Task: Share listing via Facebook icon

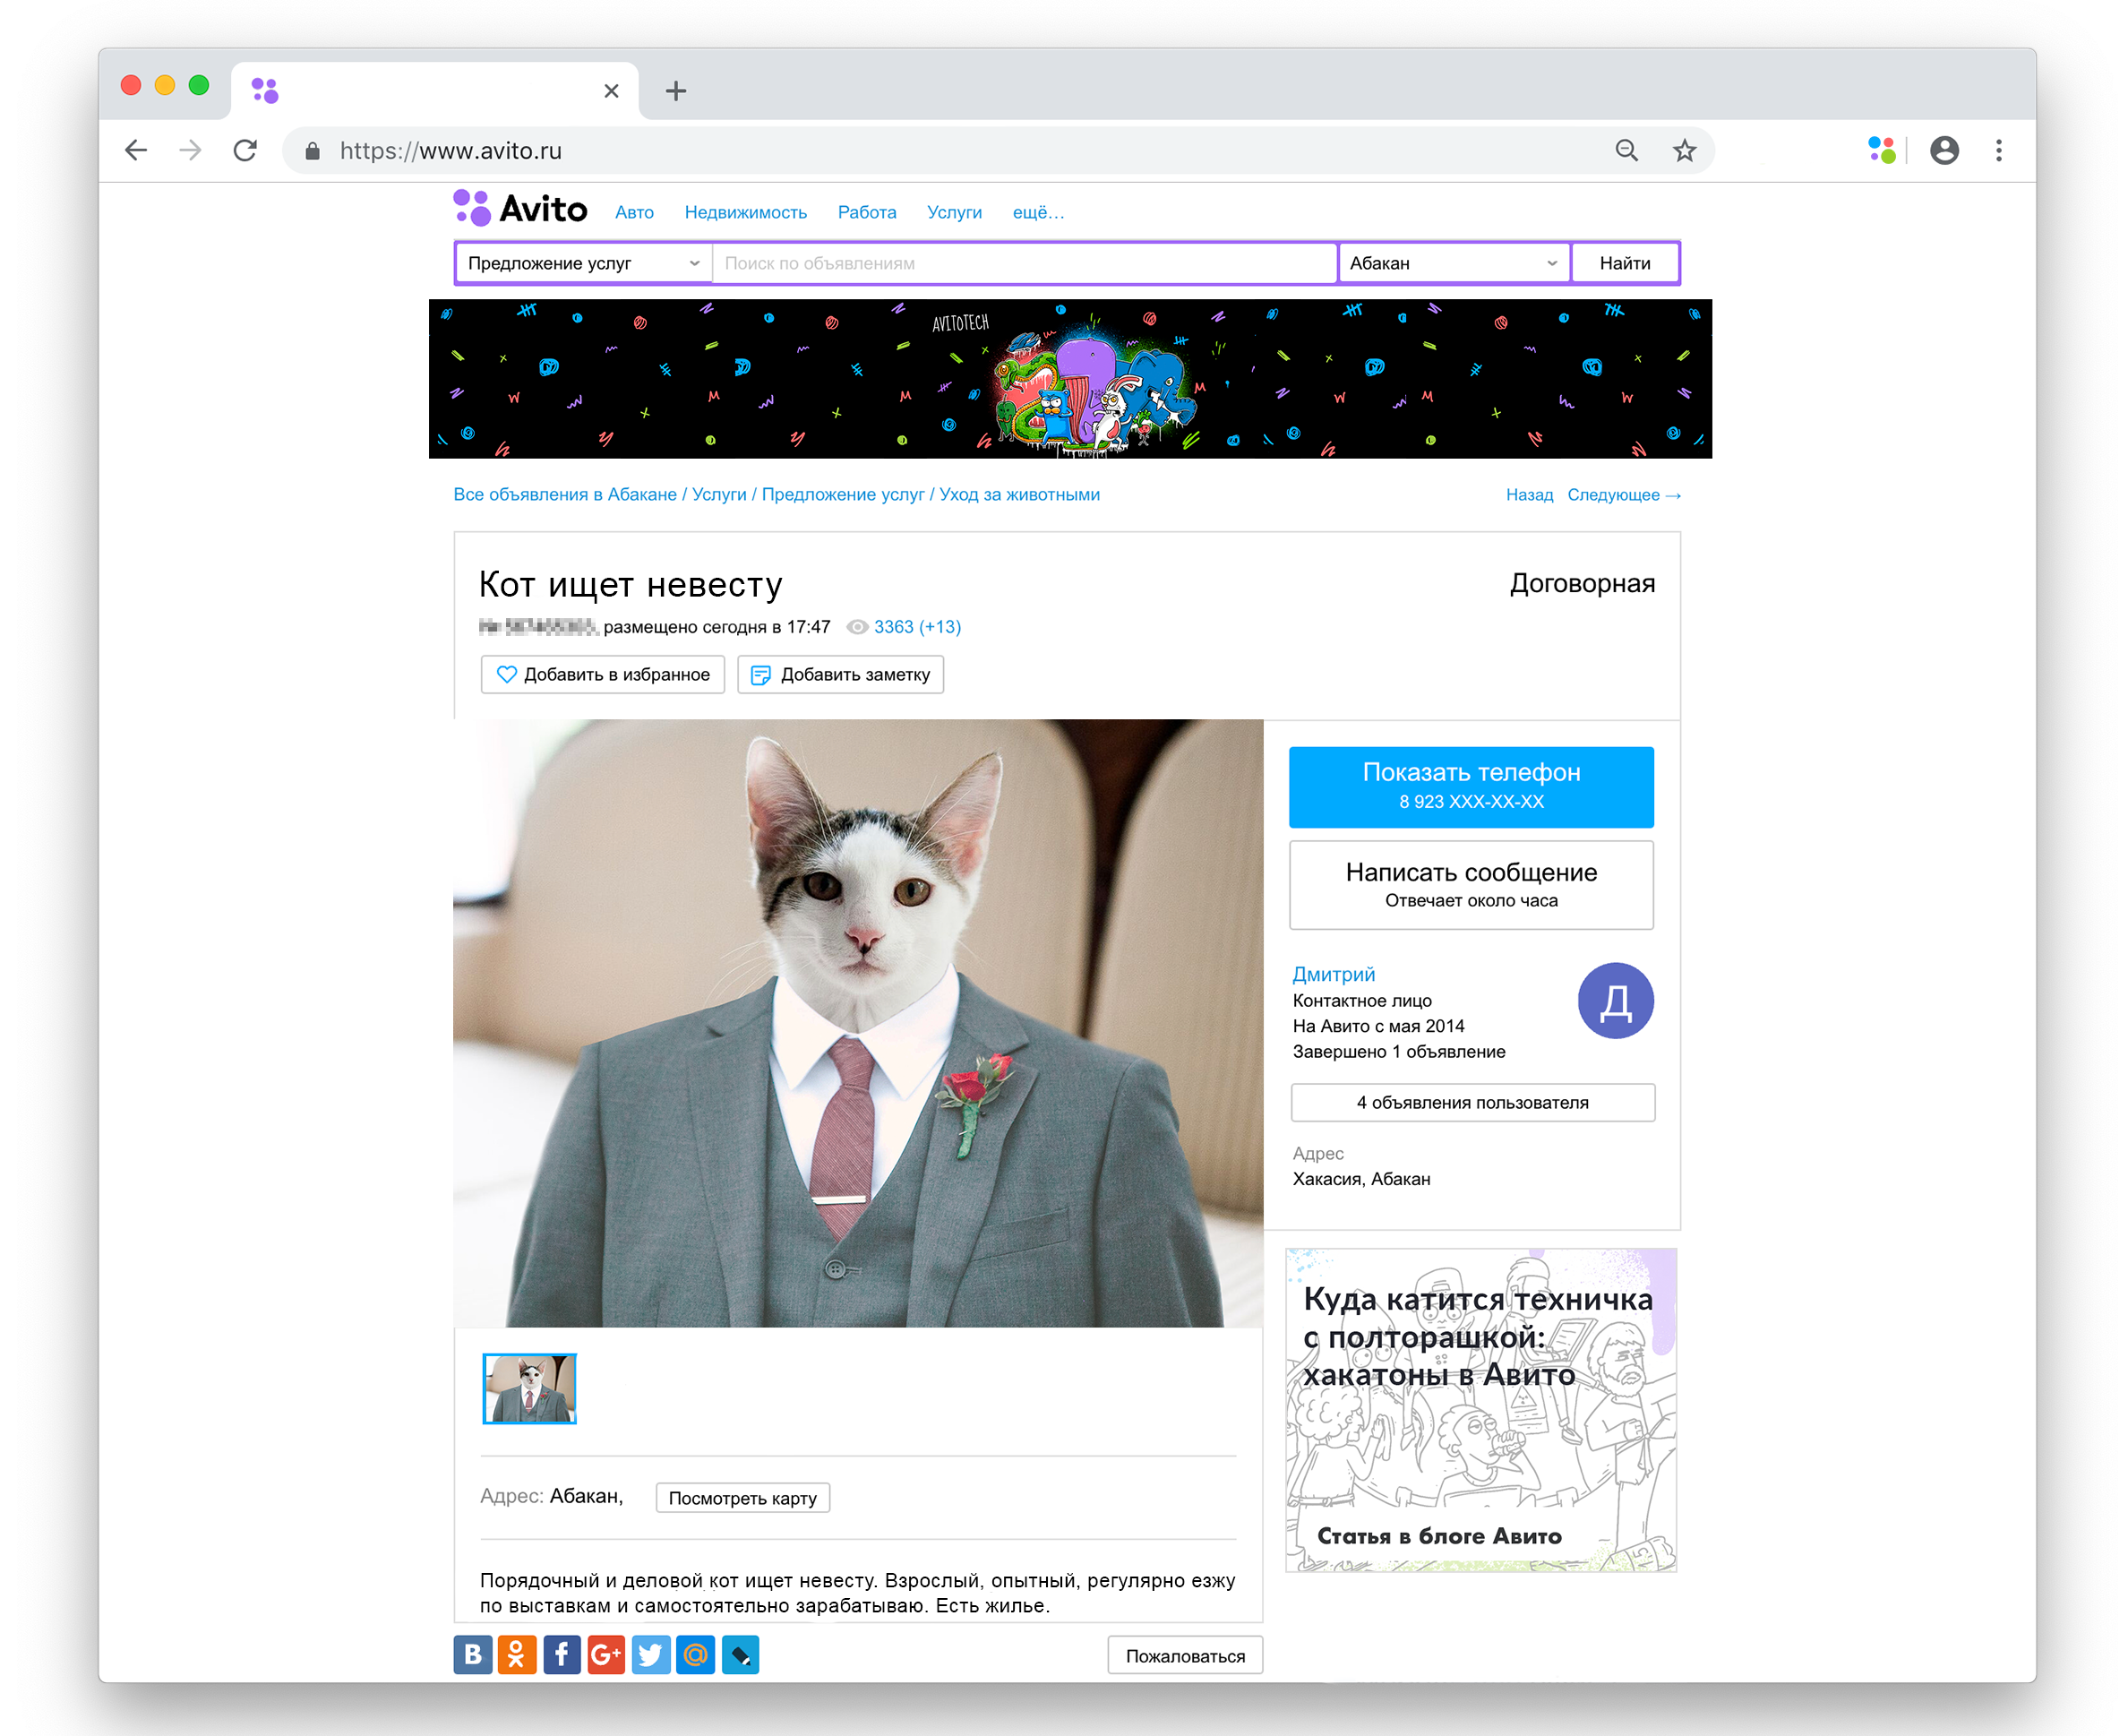Action: pos(562,1655)
